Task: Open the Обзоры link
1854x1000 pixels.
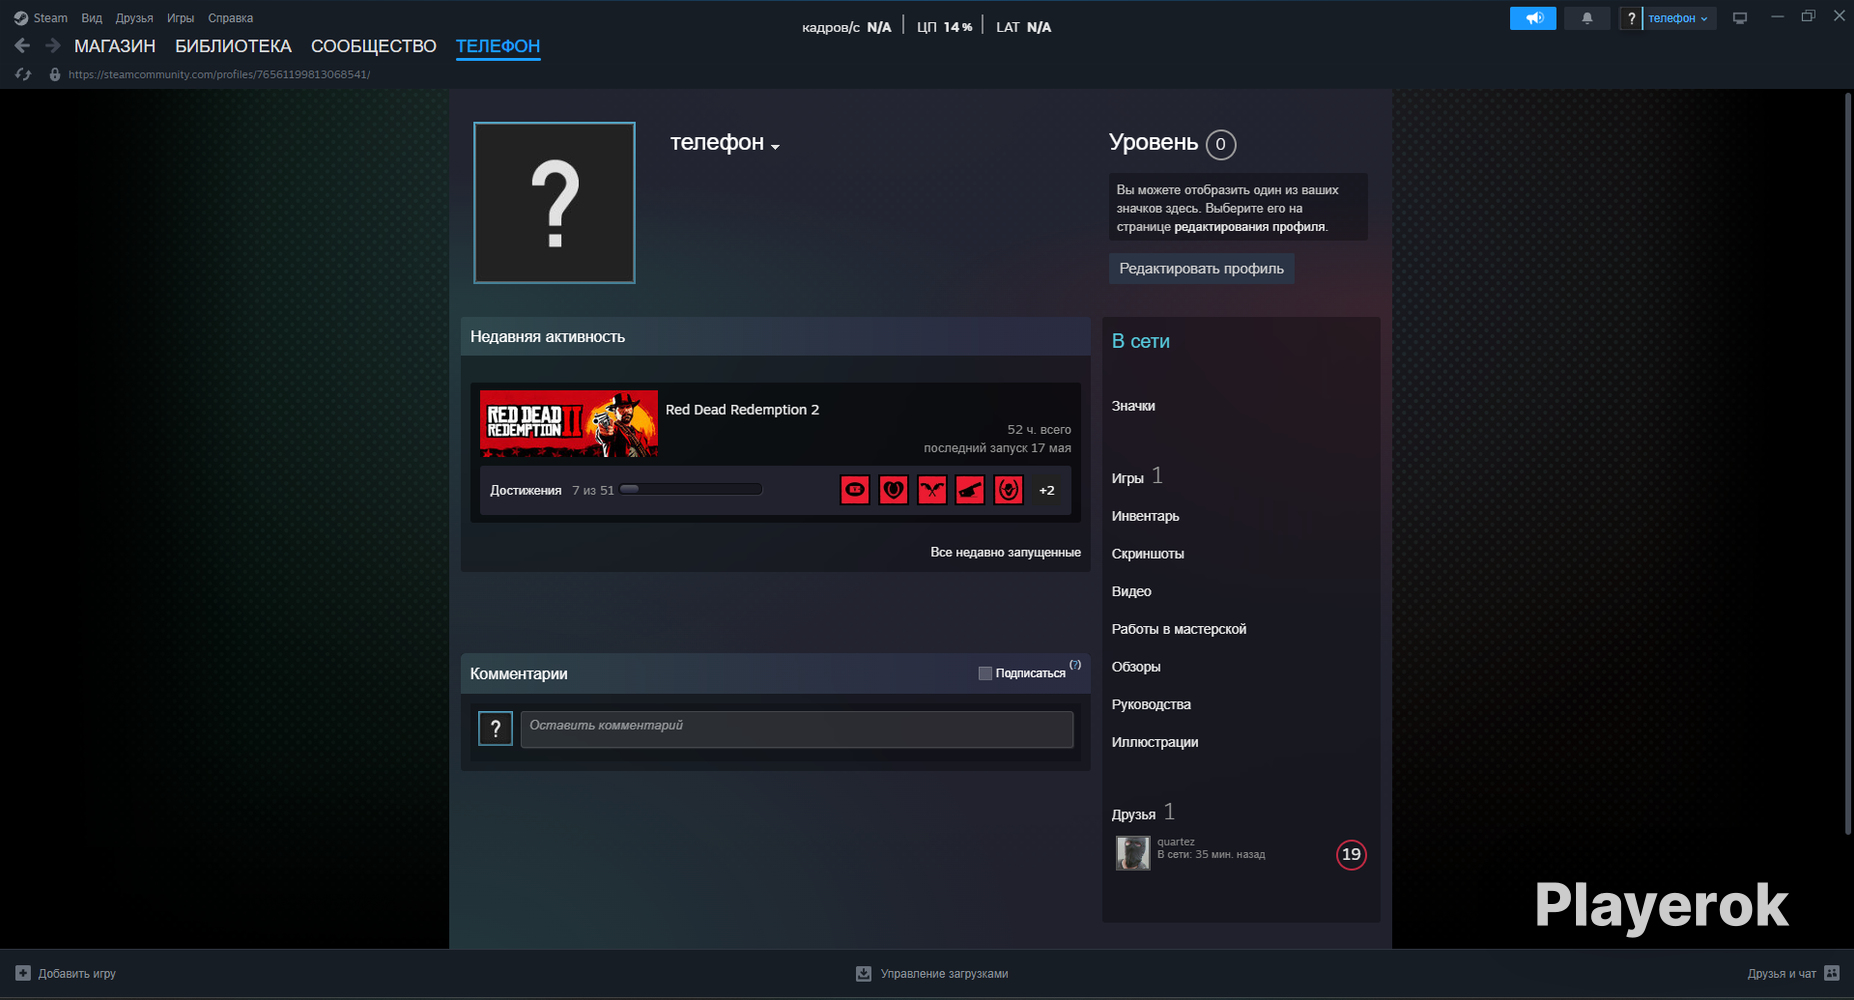Action: click(1136, 667)
